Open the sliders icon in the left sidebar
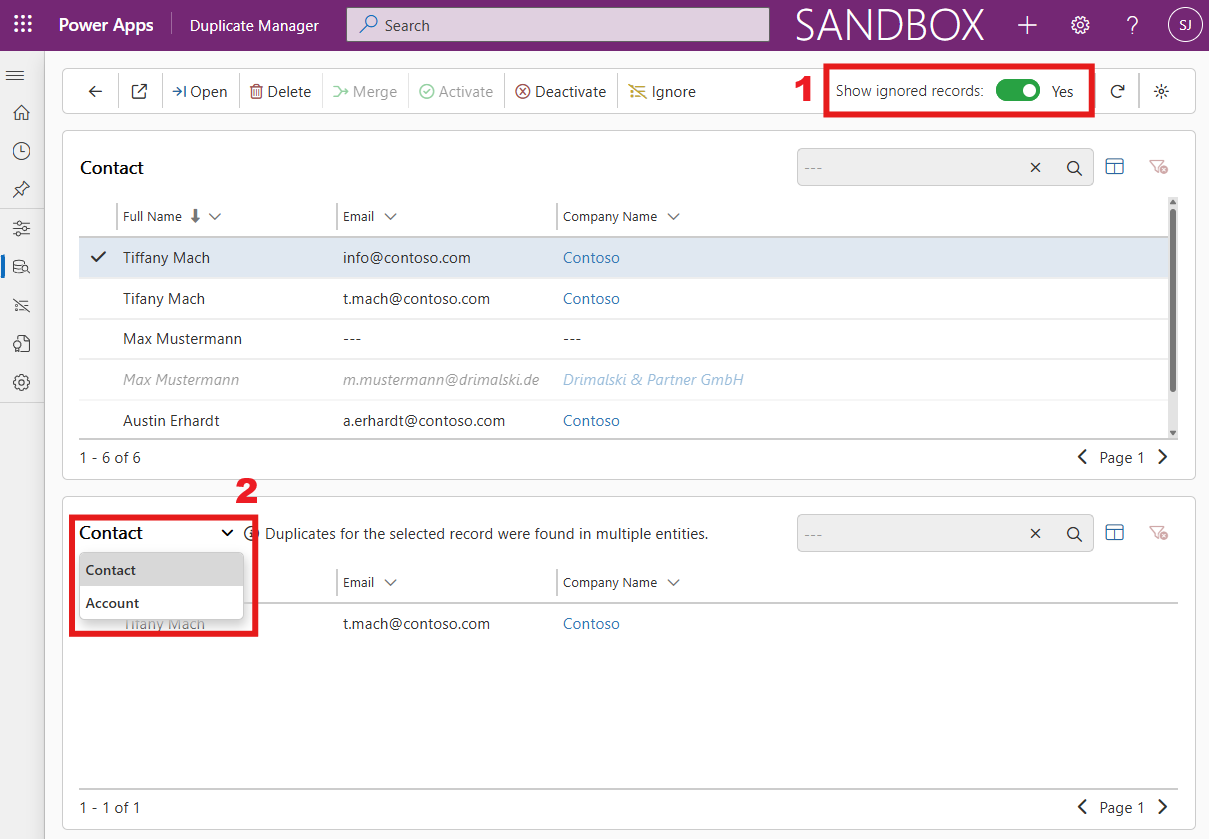Image resolution: width=1209 pixels, height=839 pixels. 21,228
